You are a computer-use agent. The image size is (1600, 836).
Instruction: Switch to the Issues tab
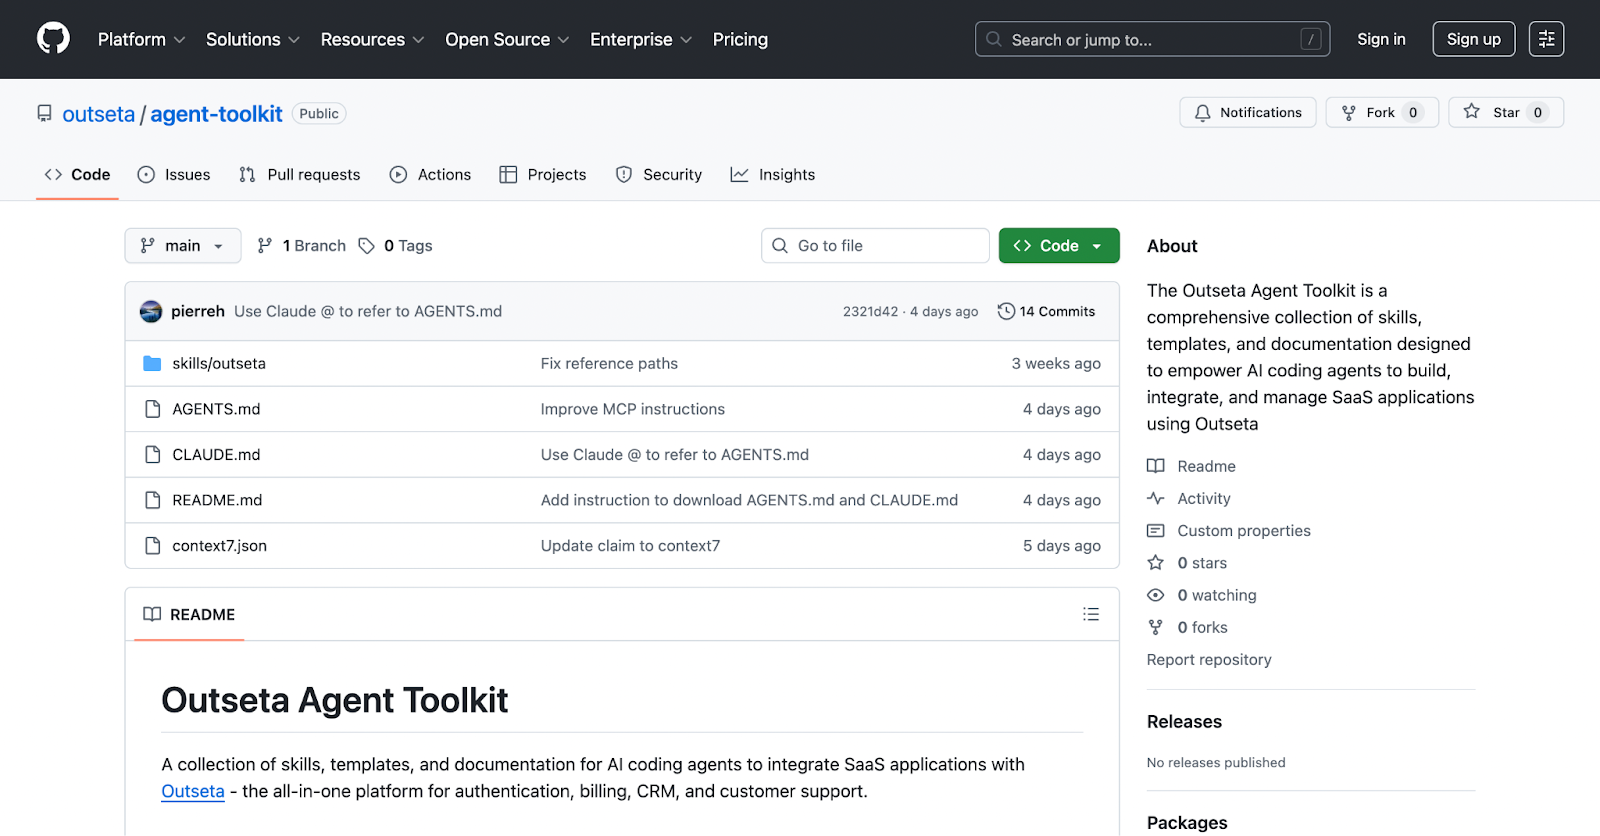coord(174,174)
